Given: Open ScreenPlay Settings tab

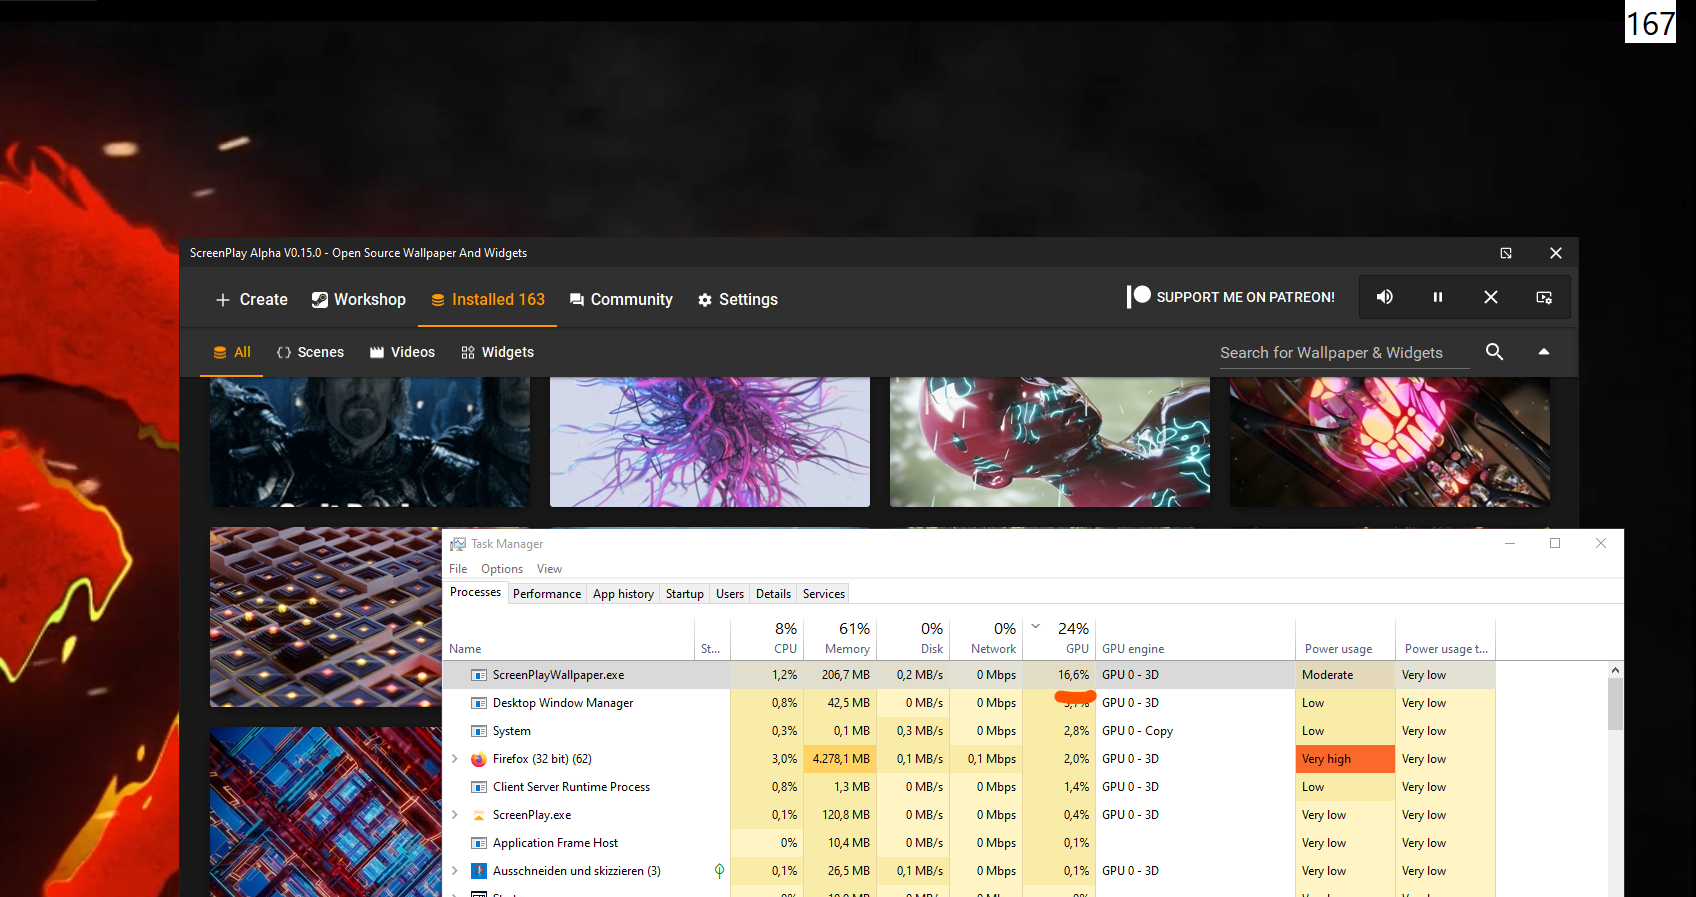Looking at the screenshot, I should (x=738, y=299).
